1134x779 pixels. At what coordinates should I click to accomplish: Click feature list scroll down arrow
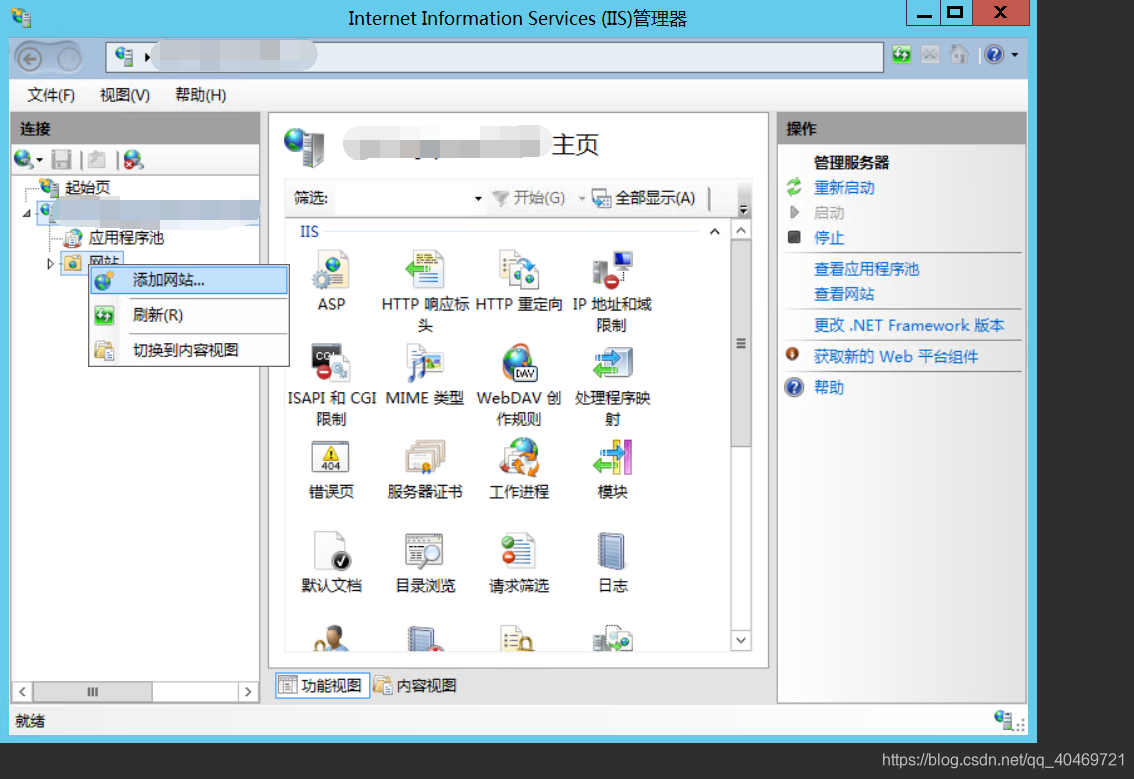[741, 640]
